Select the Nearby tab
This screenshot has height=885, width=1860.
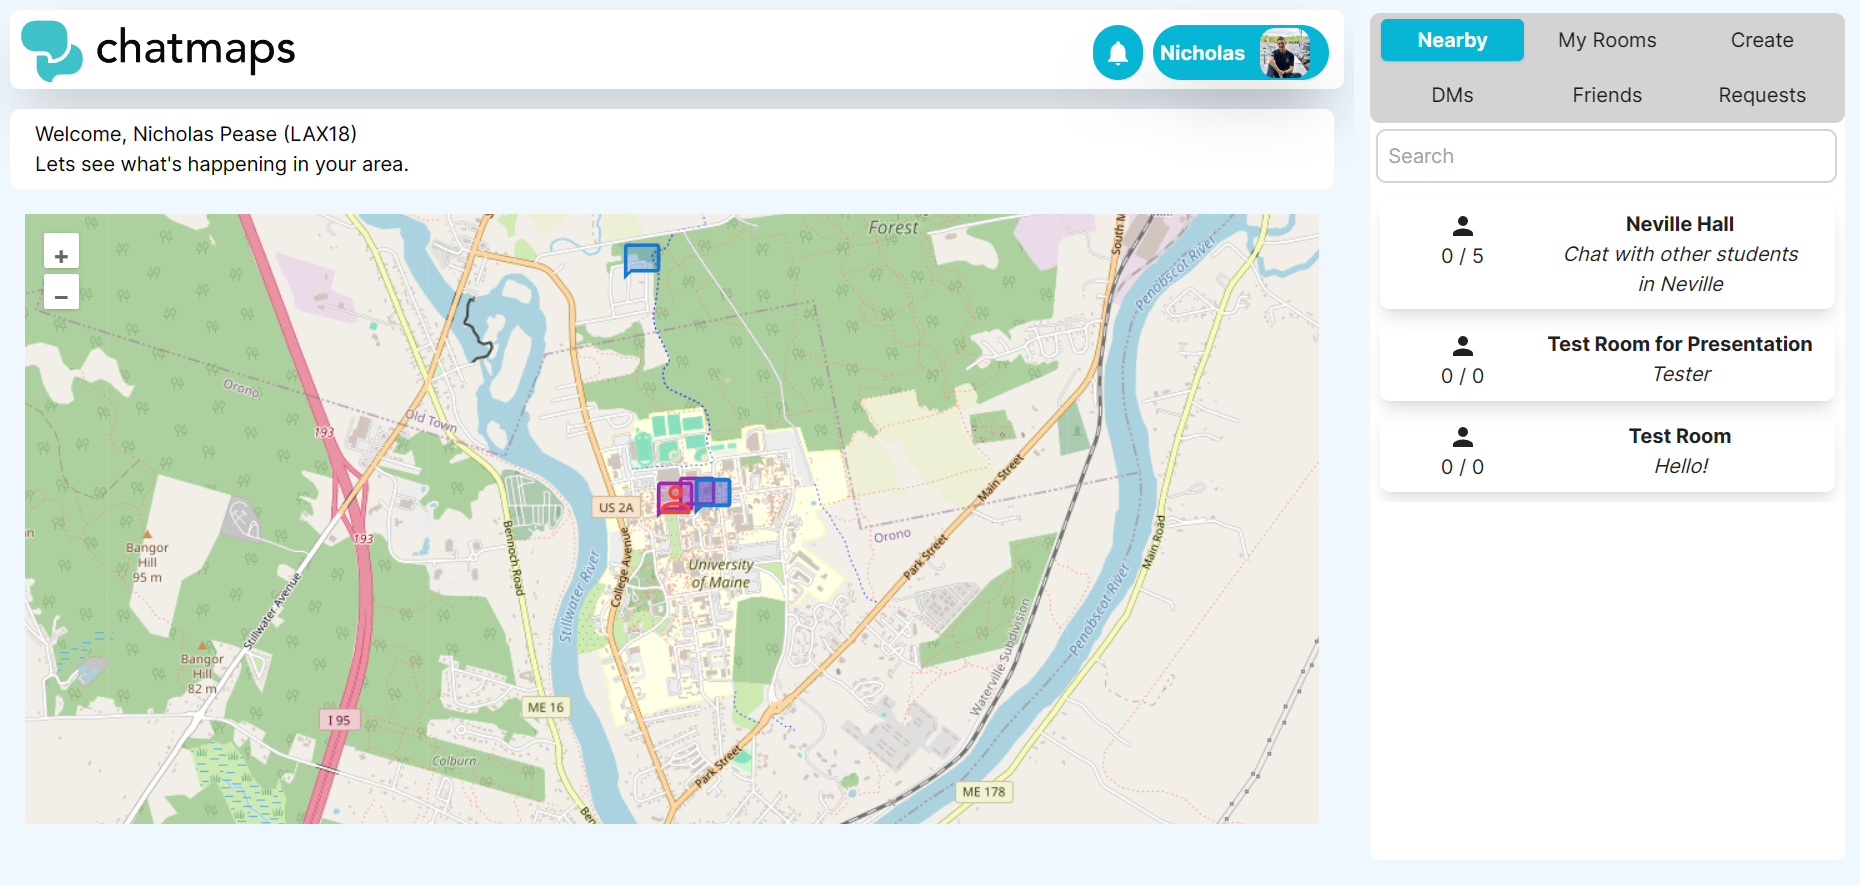pos(1452,41)
